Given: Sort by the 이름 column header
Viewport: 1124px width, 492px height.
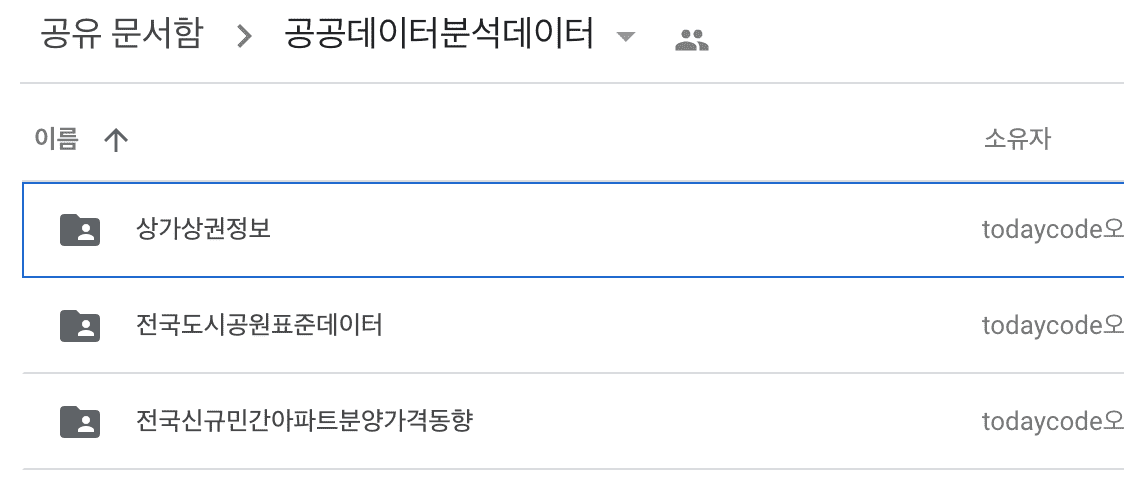Looking at the screenshot, I should [56, 139].
